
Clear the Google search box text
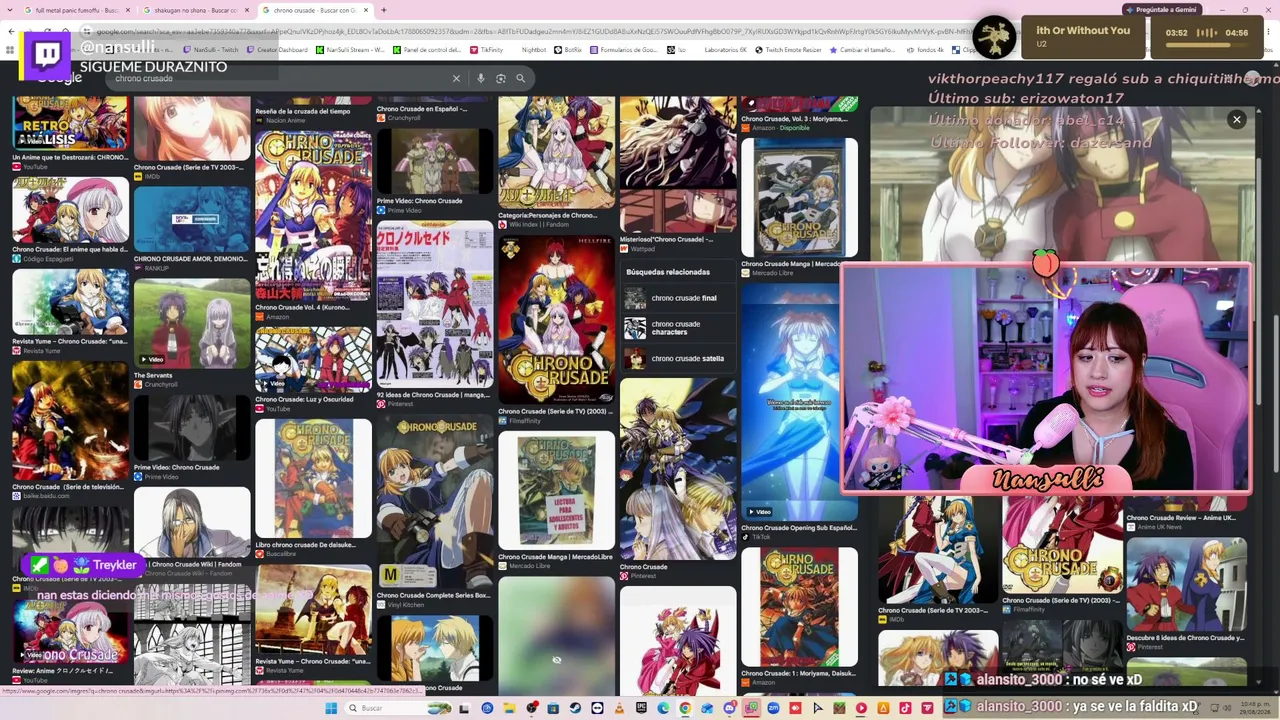point(456,78)
